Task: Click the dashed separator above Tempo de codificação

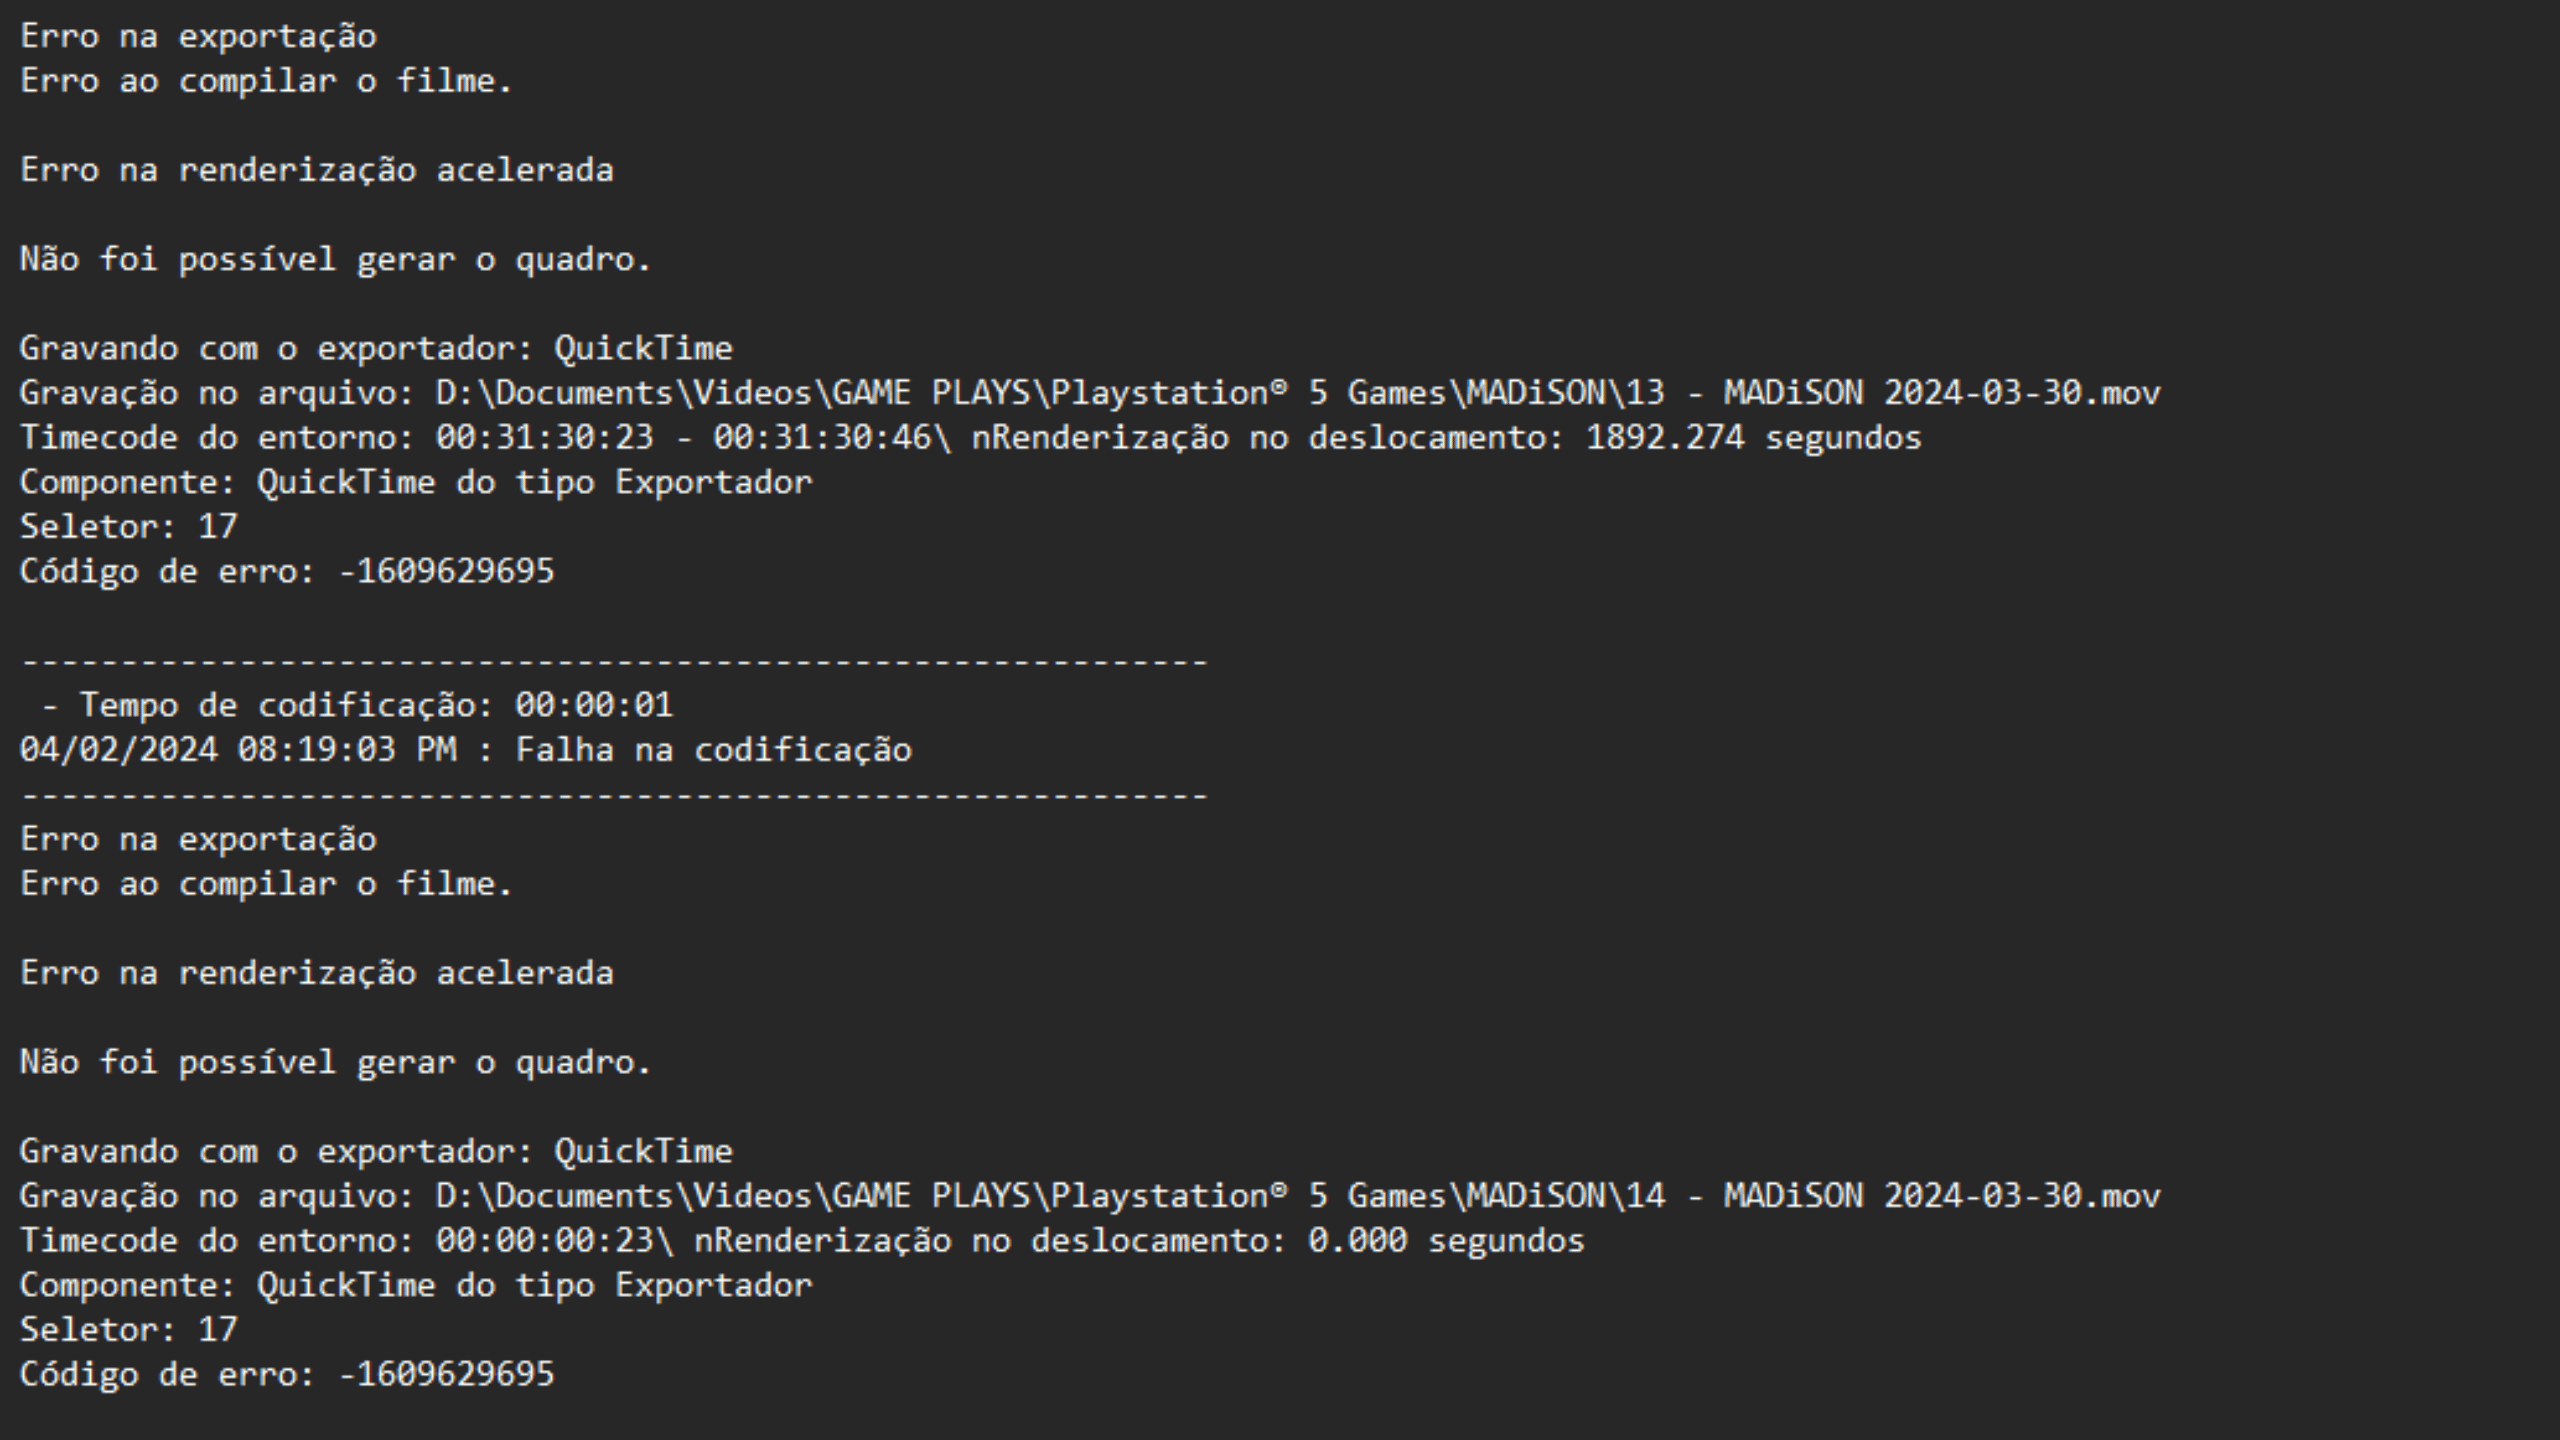Action: (614, 662)
